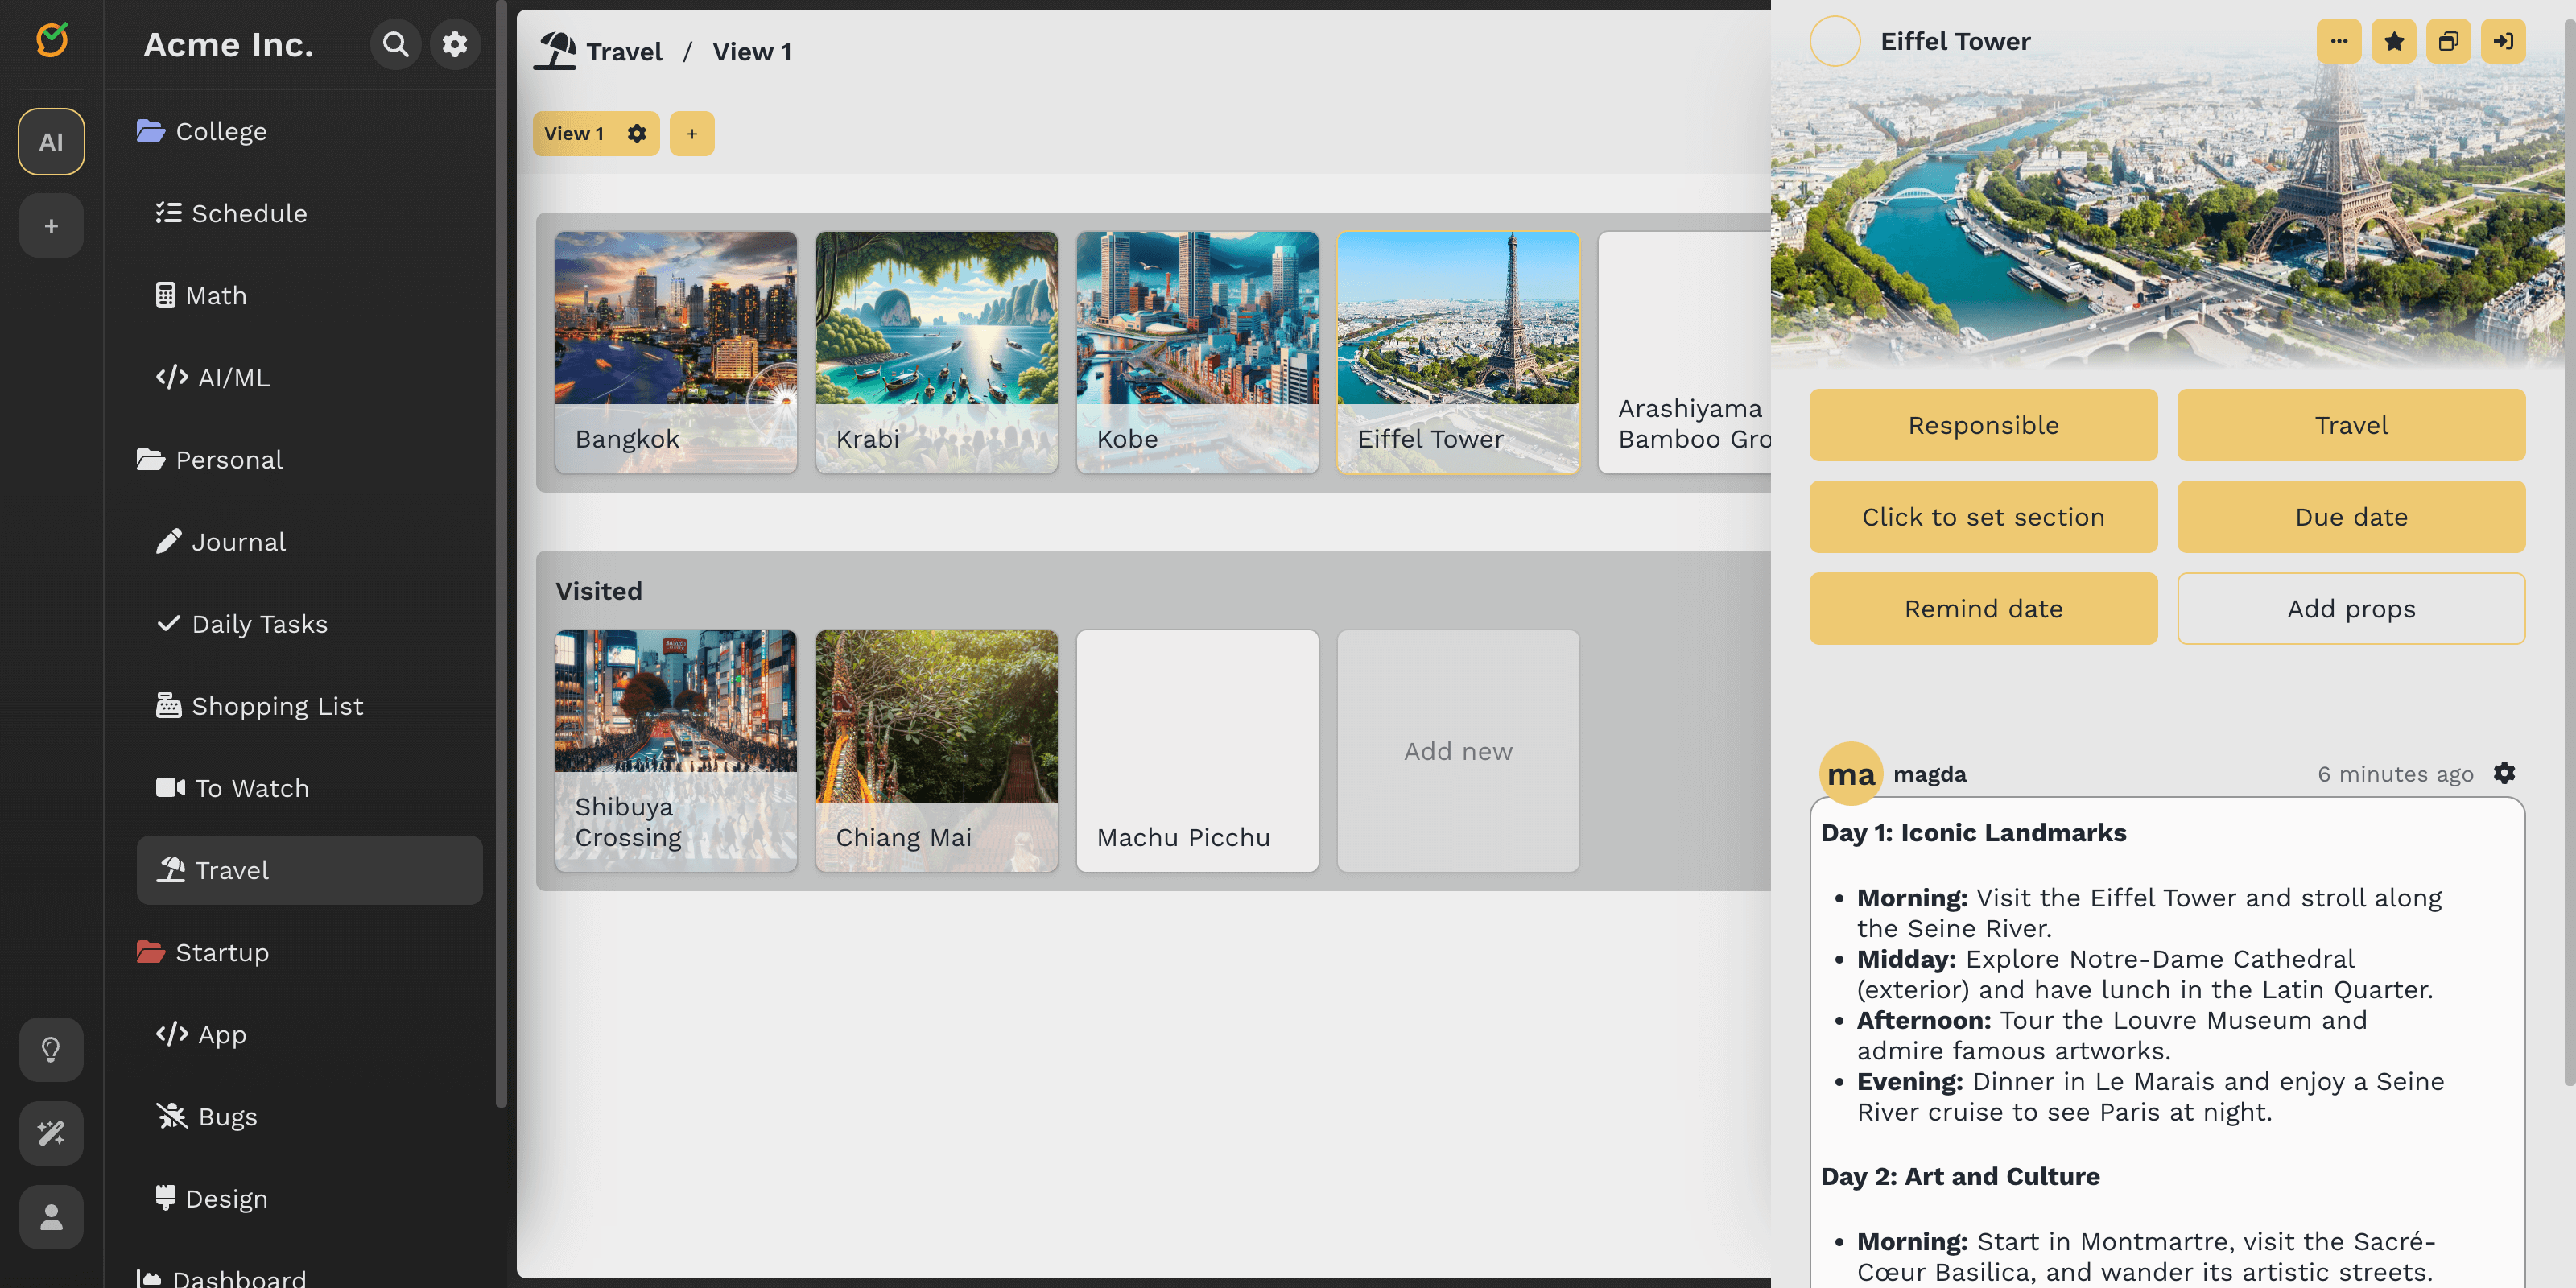Open the Daily Tasks project
Viewport: 2576px width, 1288px height.
[310, 623]
